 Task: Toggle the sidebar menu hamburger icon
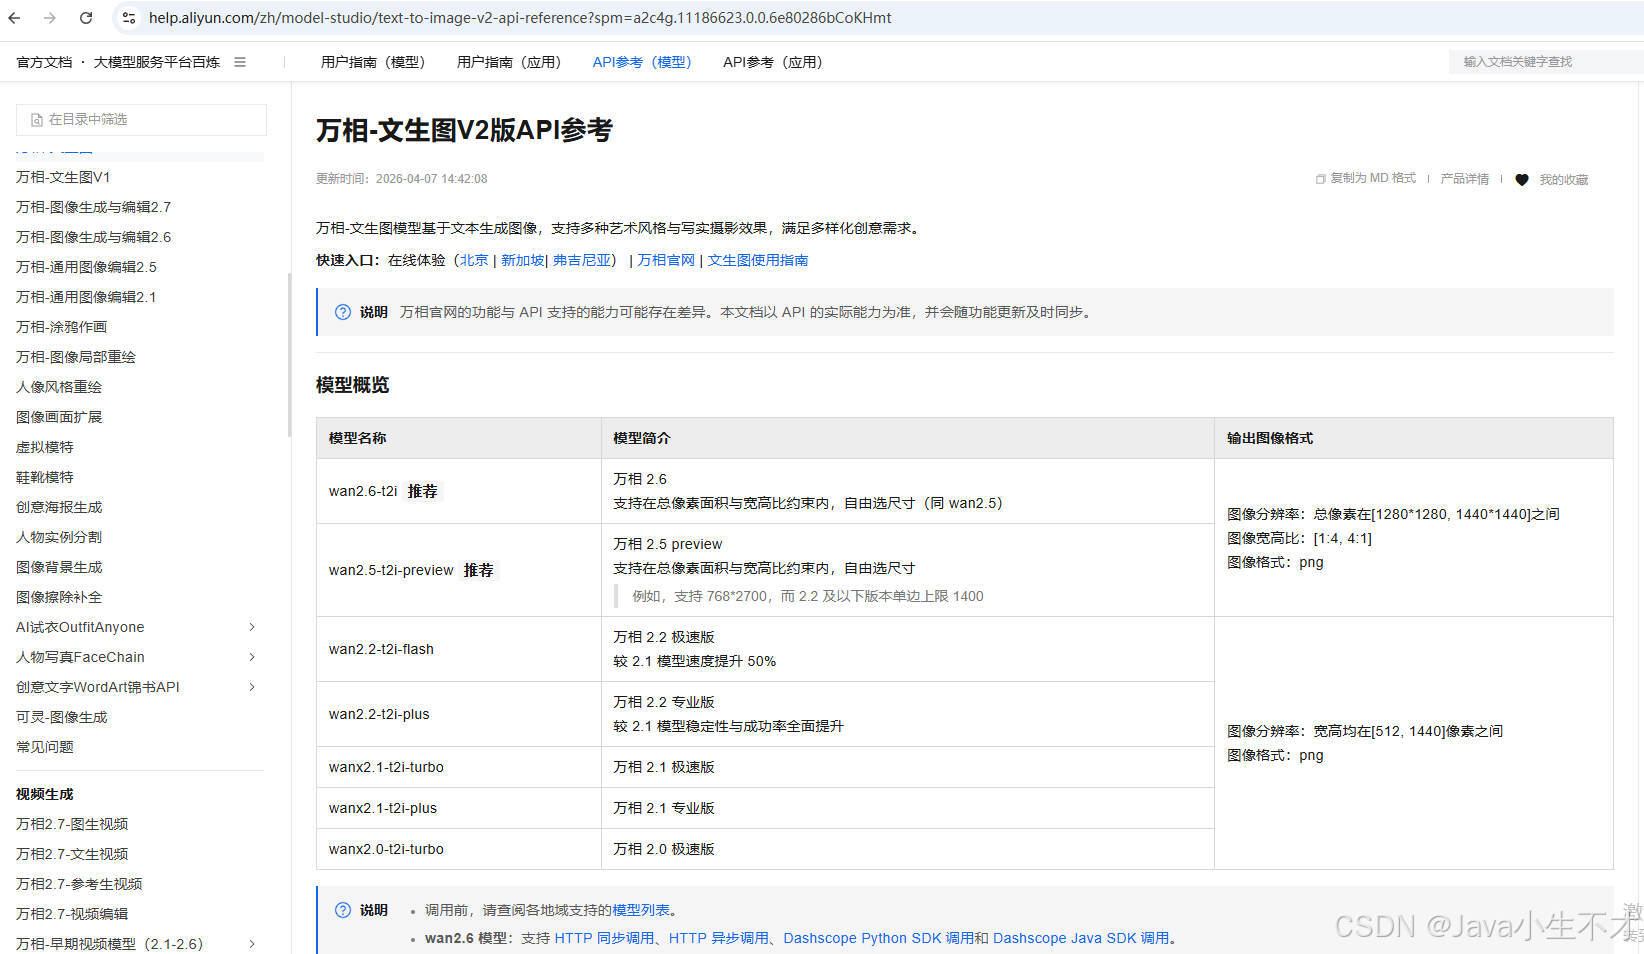click(x=240, y=62)
